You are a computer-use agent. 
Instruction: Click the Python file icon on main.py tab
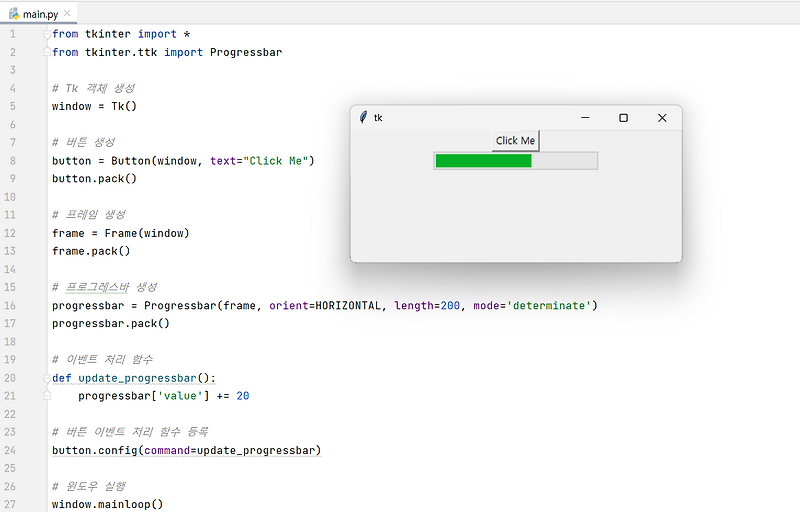pyautogui.click(x=14, y=14)
